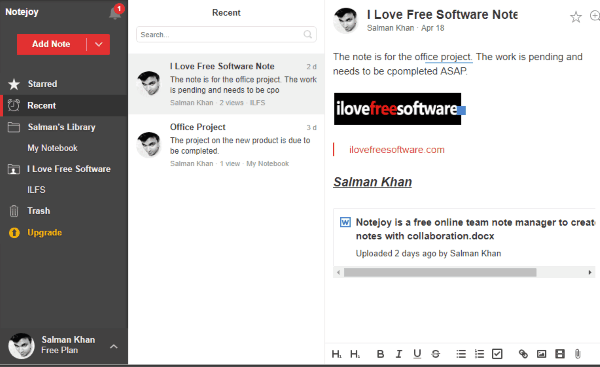This screenshot has width=600, height=367.
Task: Open the ilovefreesoftware.com link
Action: click(397, 150)
